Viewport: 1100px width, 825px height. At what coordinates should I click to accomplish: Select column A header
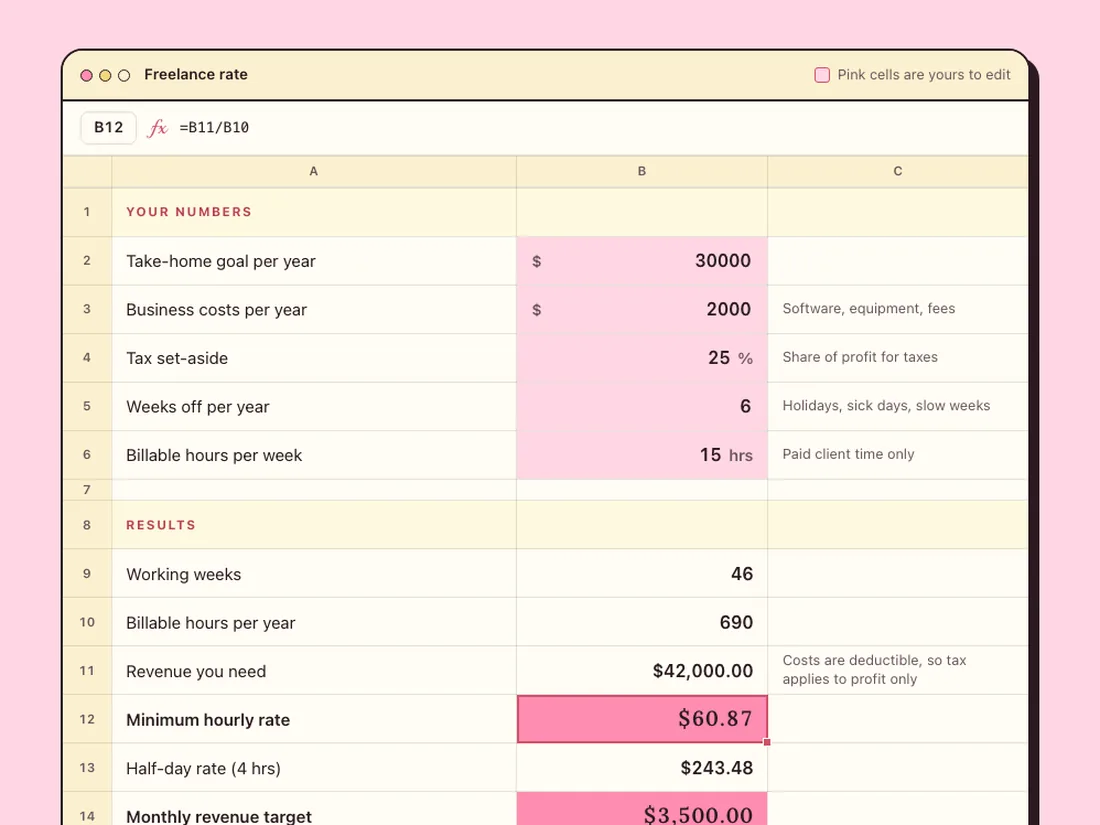pyautogui.click(x=314, y=171)
